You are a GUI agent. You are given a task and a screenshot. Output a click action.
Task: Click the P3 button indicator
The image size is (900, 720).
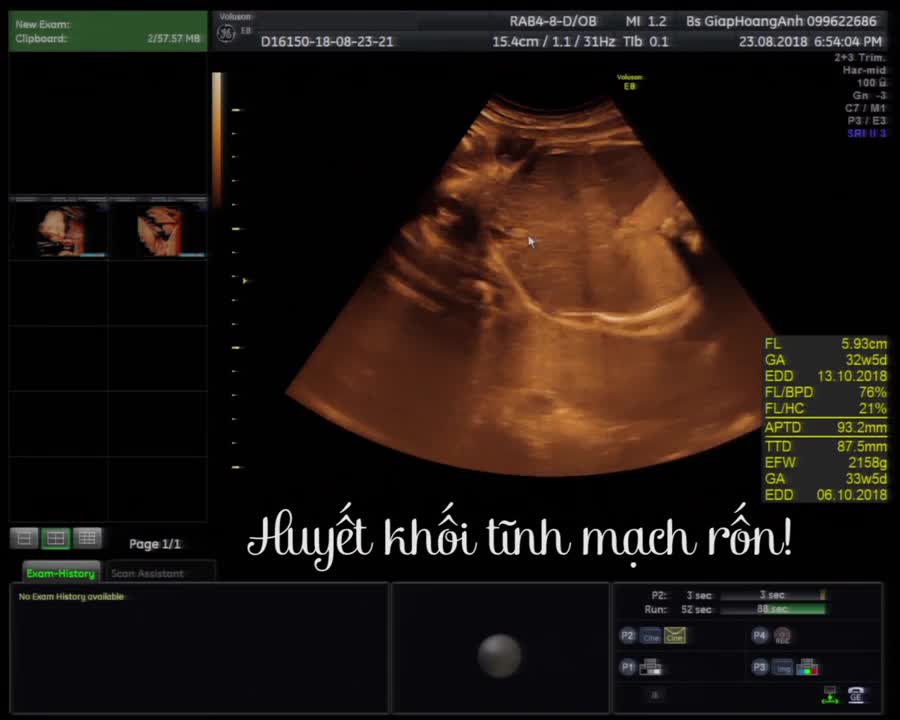[759, 667]
